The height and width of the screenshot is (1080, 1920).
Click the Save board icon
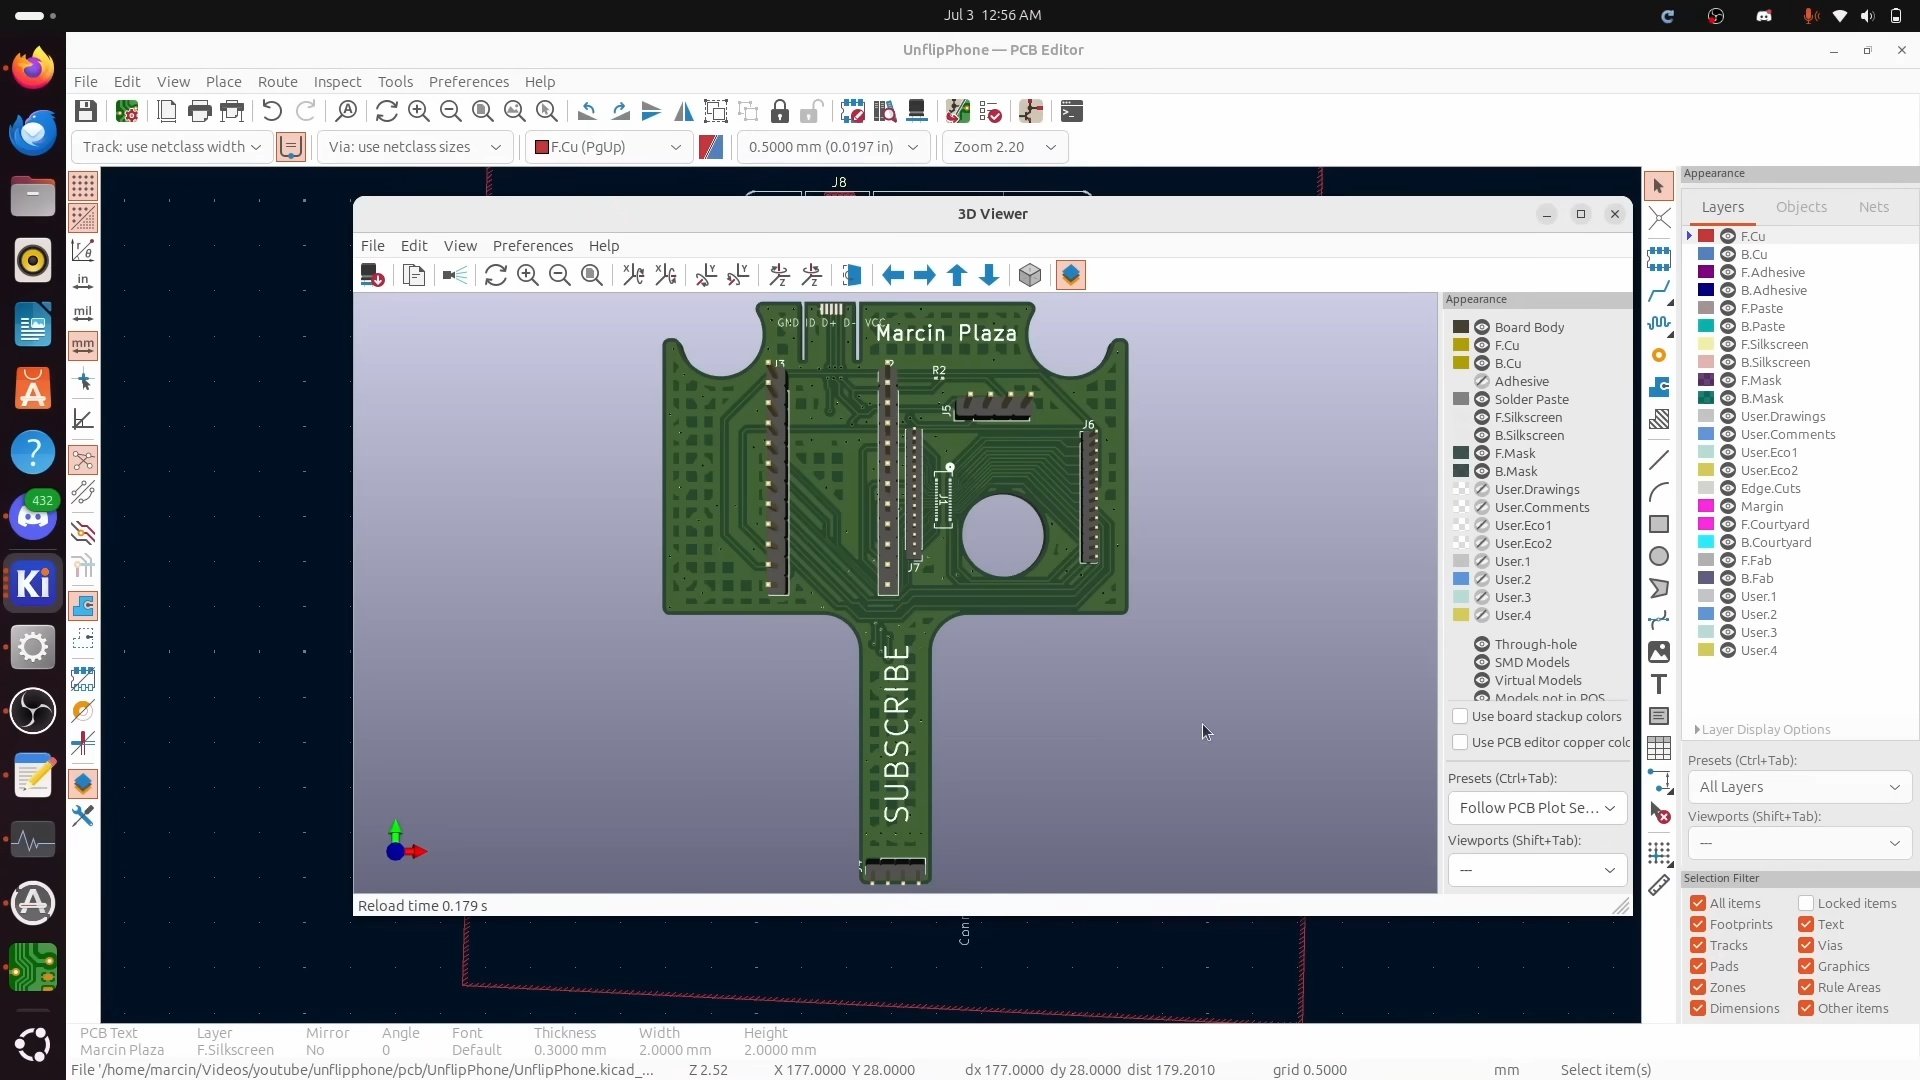86,111
